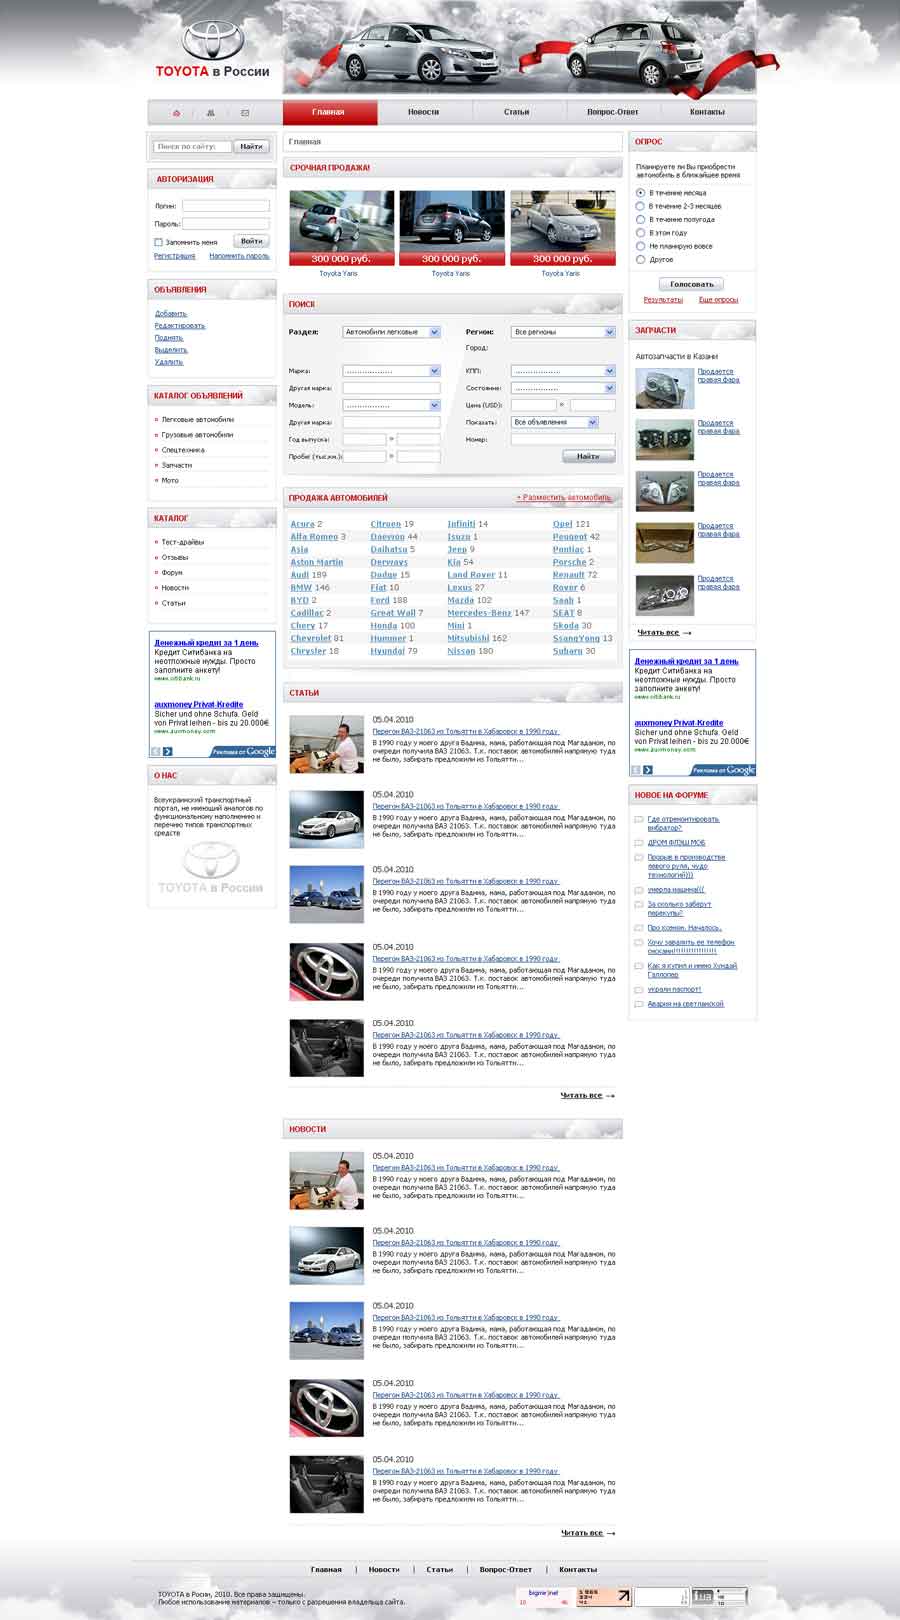Open 'Mercedes-Benz' in the brand list
Viewport: 900px width, 1620px height.
[x=479, y=613]
